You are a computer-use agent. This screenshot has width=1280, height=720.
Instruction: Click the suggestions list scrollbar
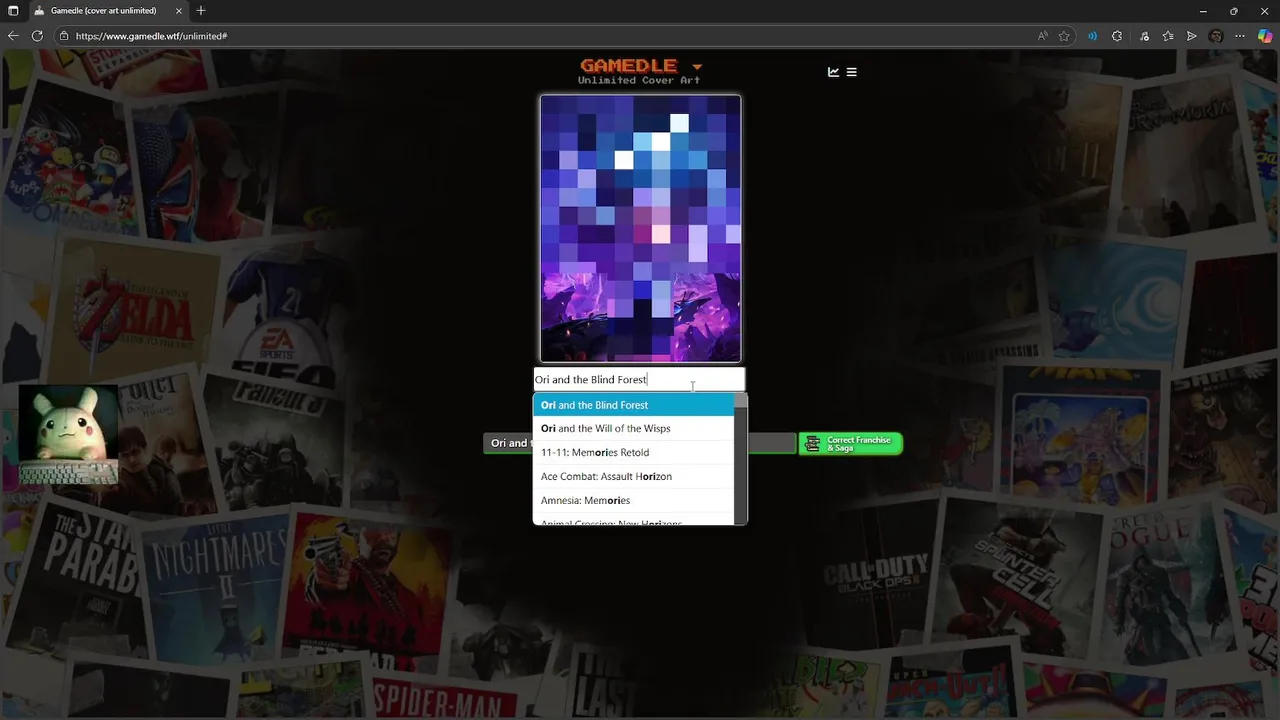[x=741, y=459]
